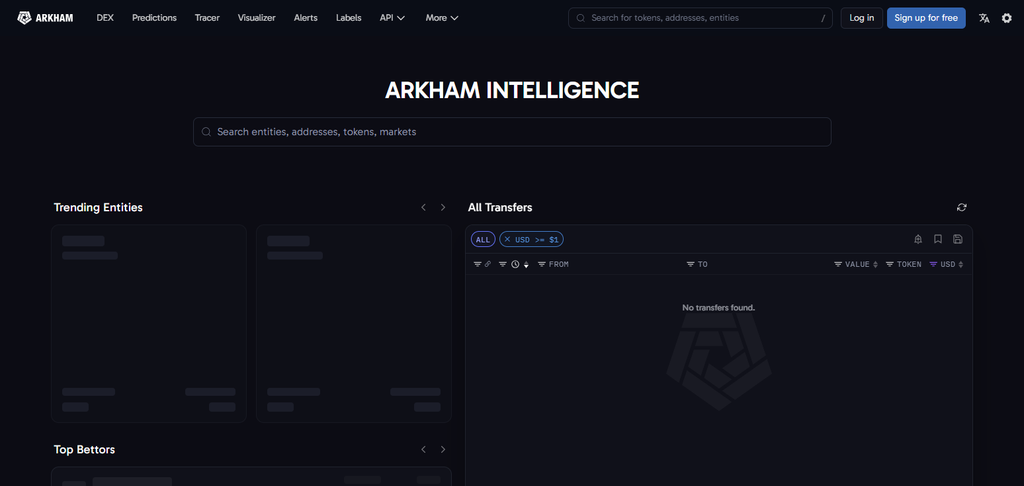Click the header search for tokens field
This screenshot has height=486, width=1024.
pyautogui.click(x=700, y=18)
